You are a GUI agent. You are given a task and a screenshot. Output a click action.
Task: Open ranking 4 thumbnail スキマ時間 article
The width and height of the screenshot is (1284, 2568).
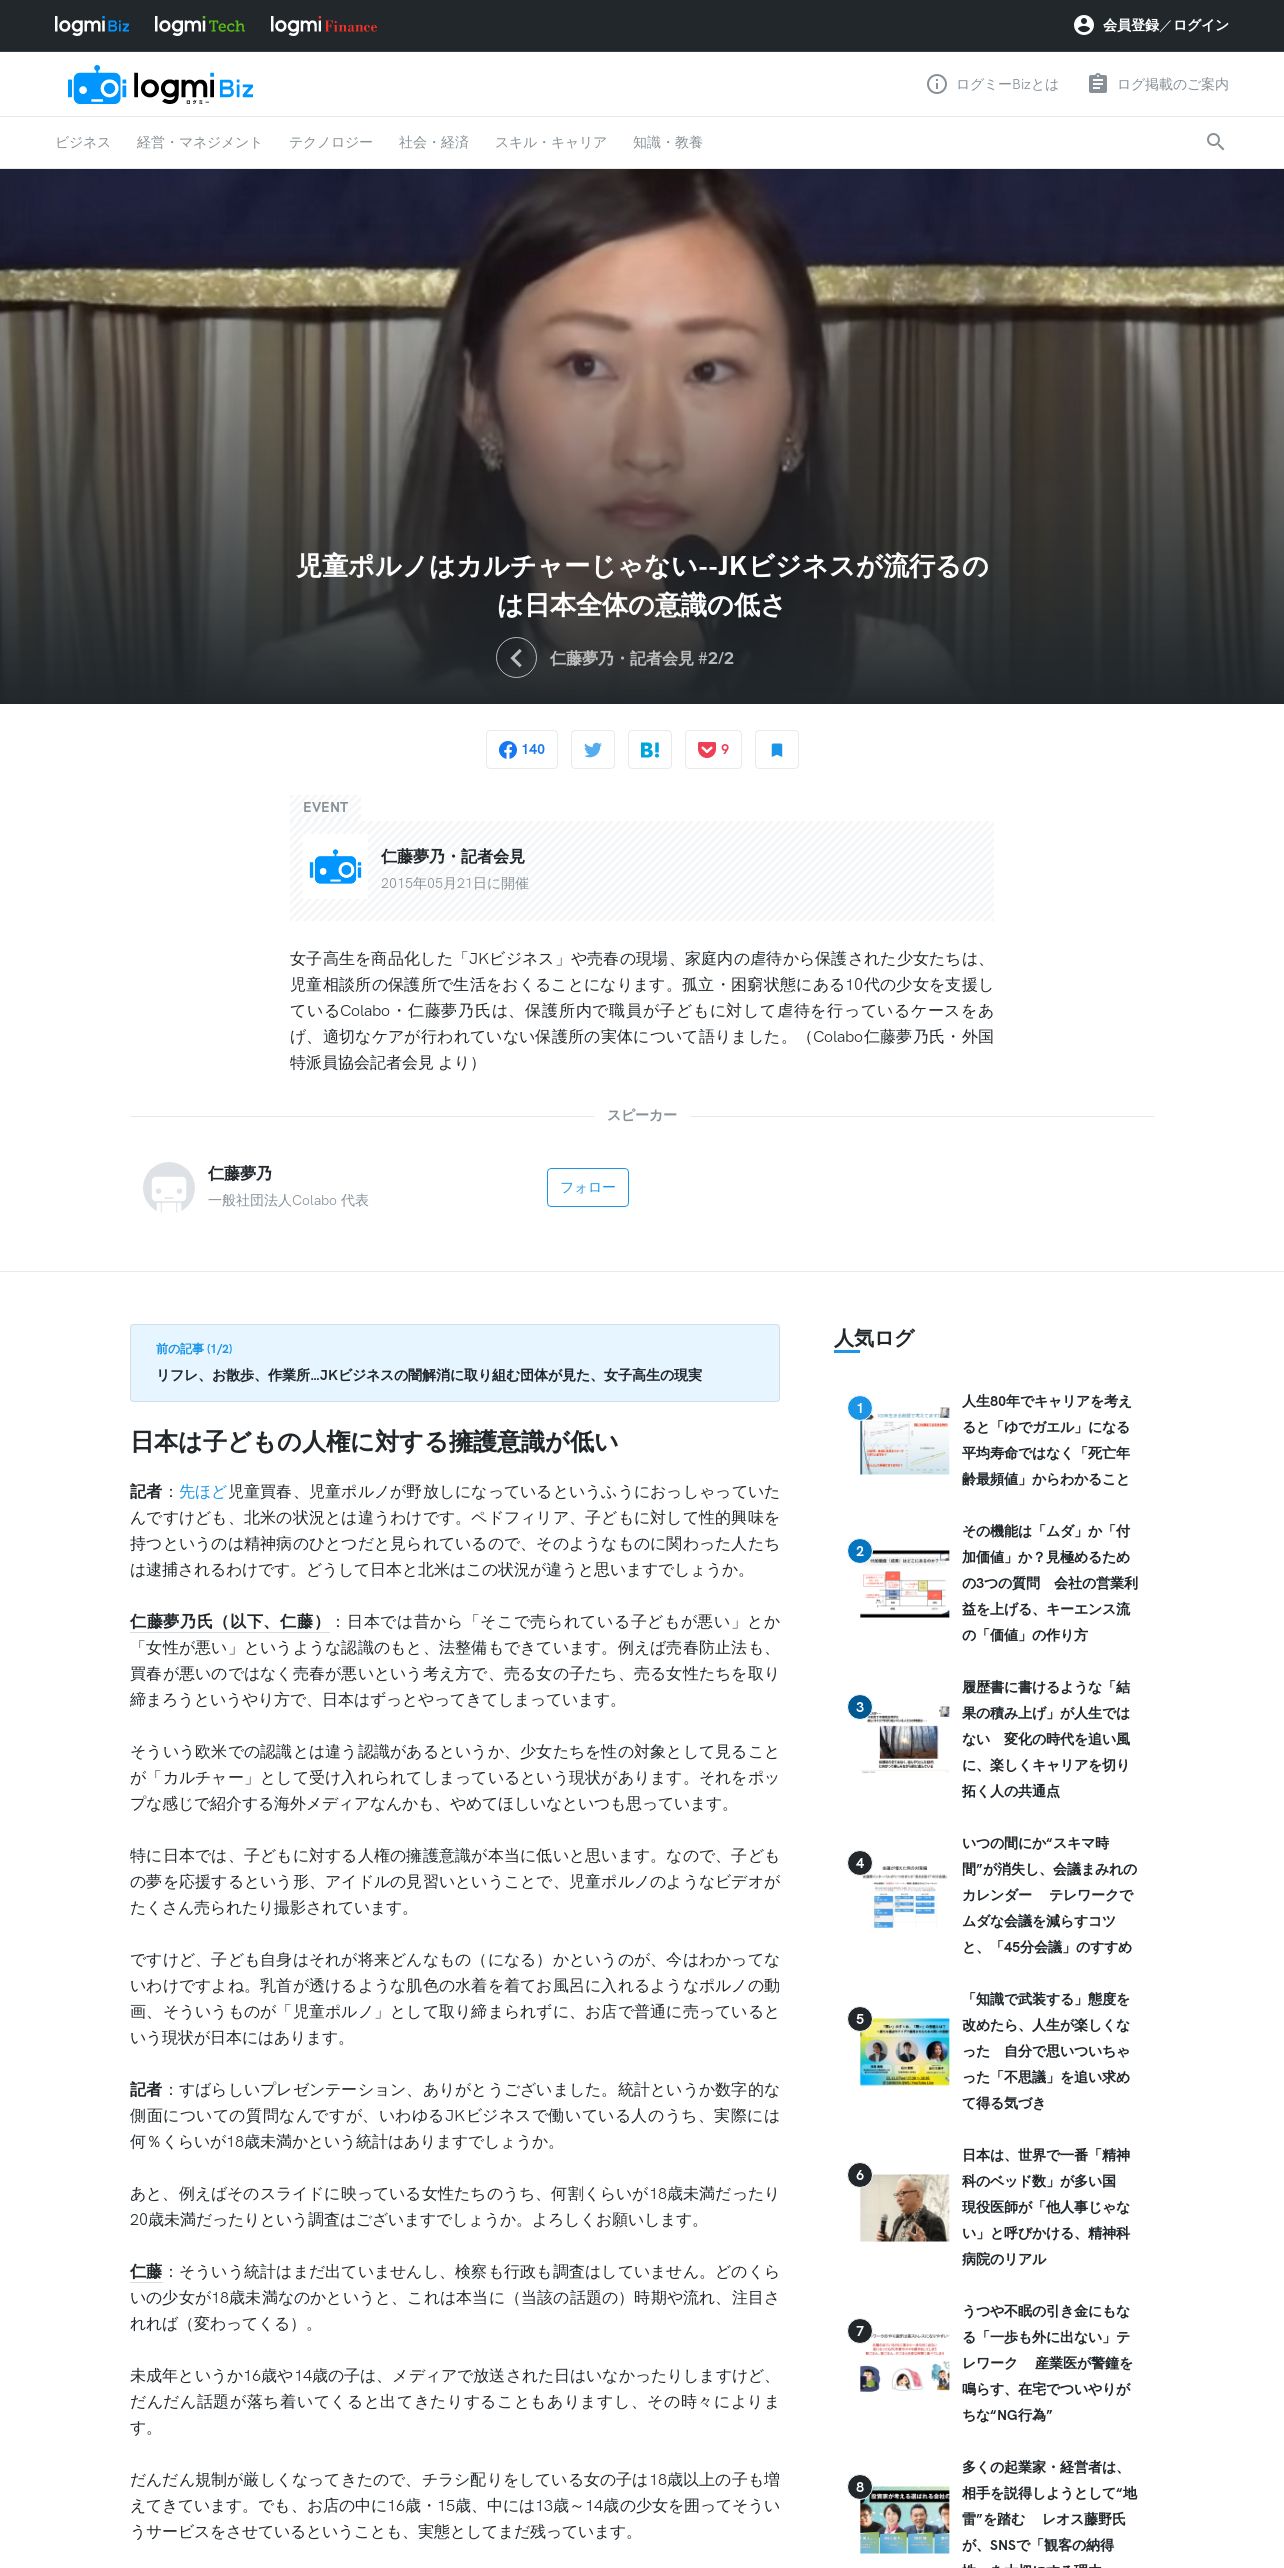[905, 1895]
